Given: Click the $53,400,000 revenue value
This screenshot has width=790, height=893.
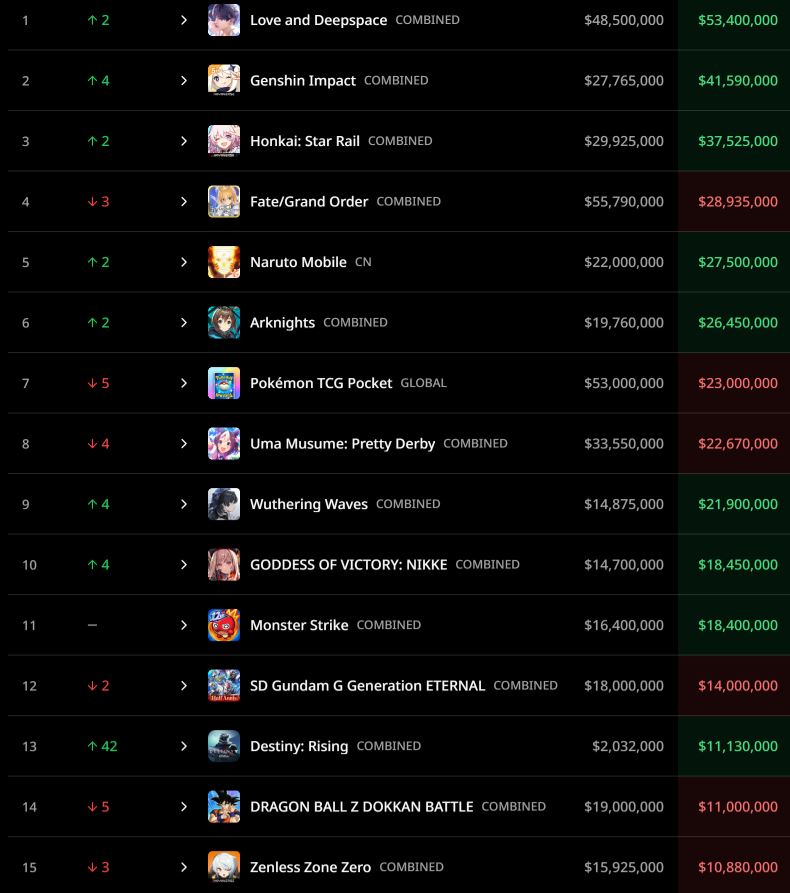Looking at the screenshot, I should [x=738, y=20].
